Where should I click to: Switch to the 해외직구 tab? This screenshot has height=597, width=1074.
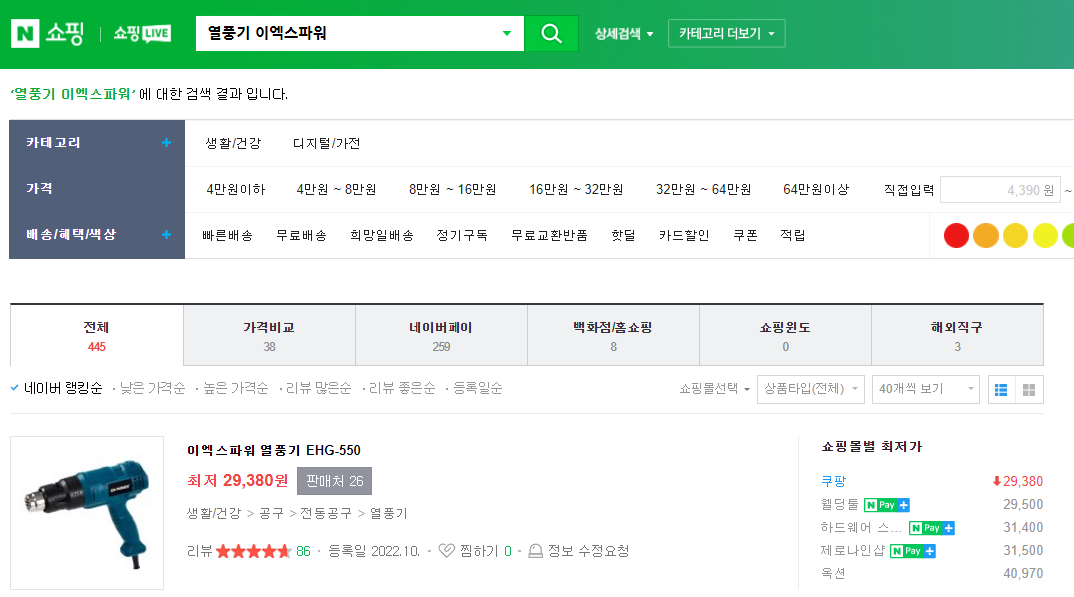click(957, 335)
